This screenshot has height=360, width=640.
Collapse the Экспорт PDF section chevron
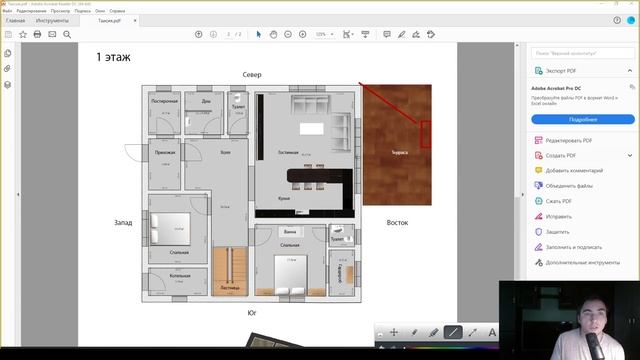tap(630, 71)
